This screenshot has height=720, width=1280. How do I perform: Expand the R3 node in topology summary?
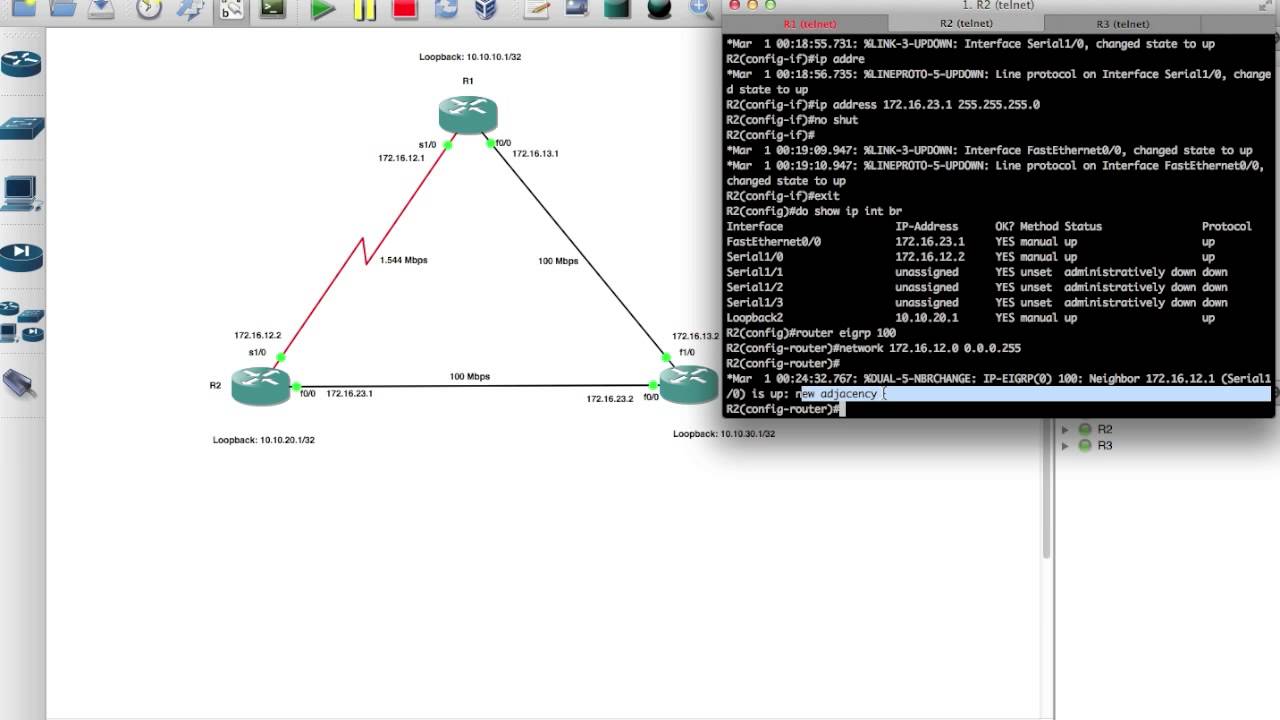tap(1065, 445)
